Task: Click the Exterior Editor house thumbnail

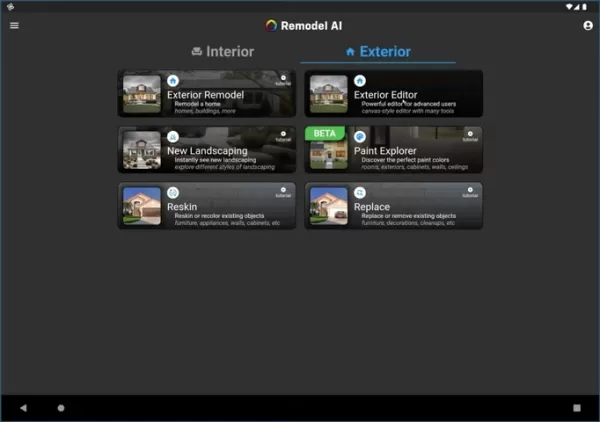Action: coord(329,94)
